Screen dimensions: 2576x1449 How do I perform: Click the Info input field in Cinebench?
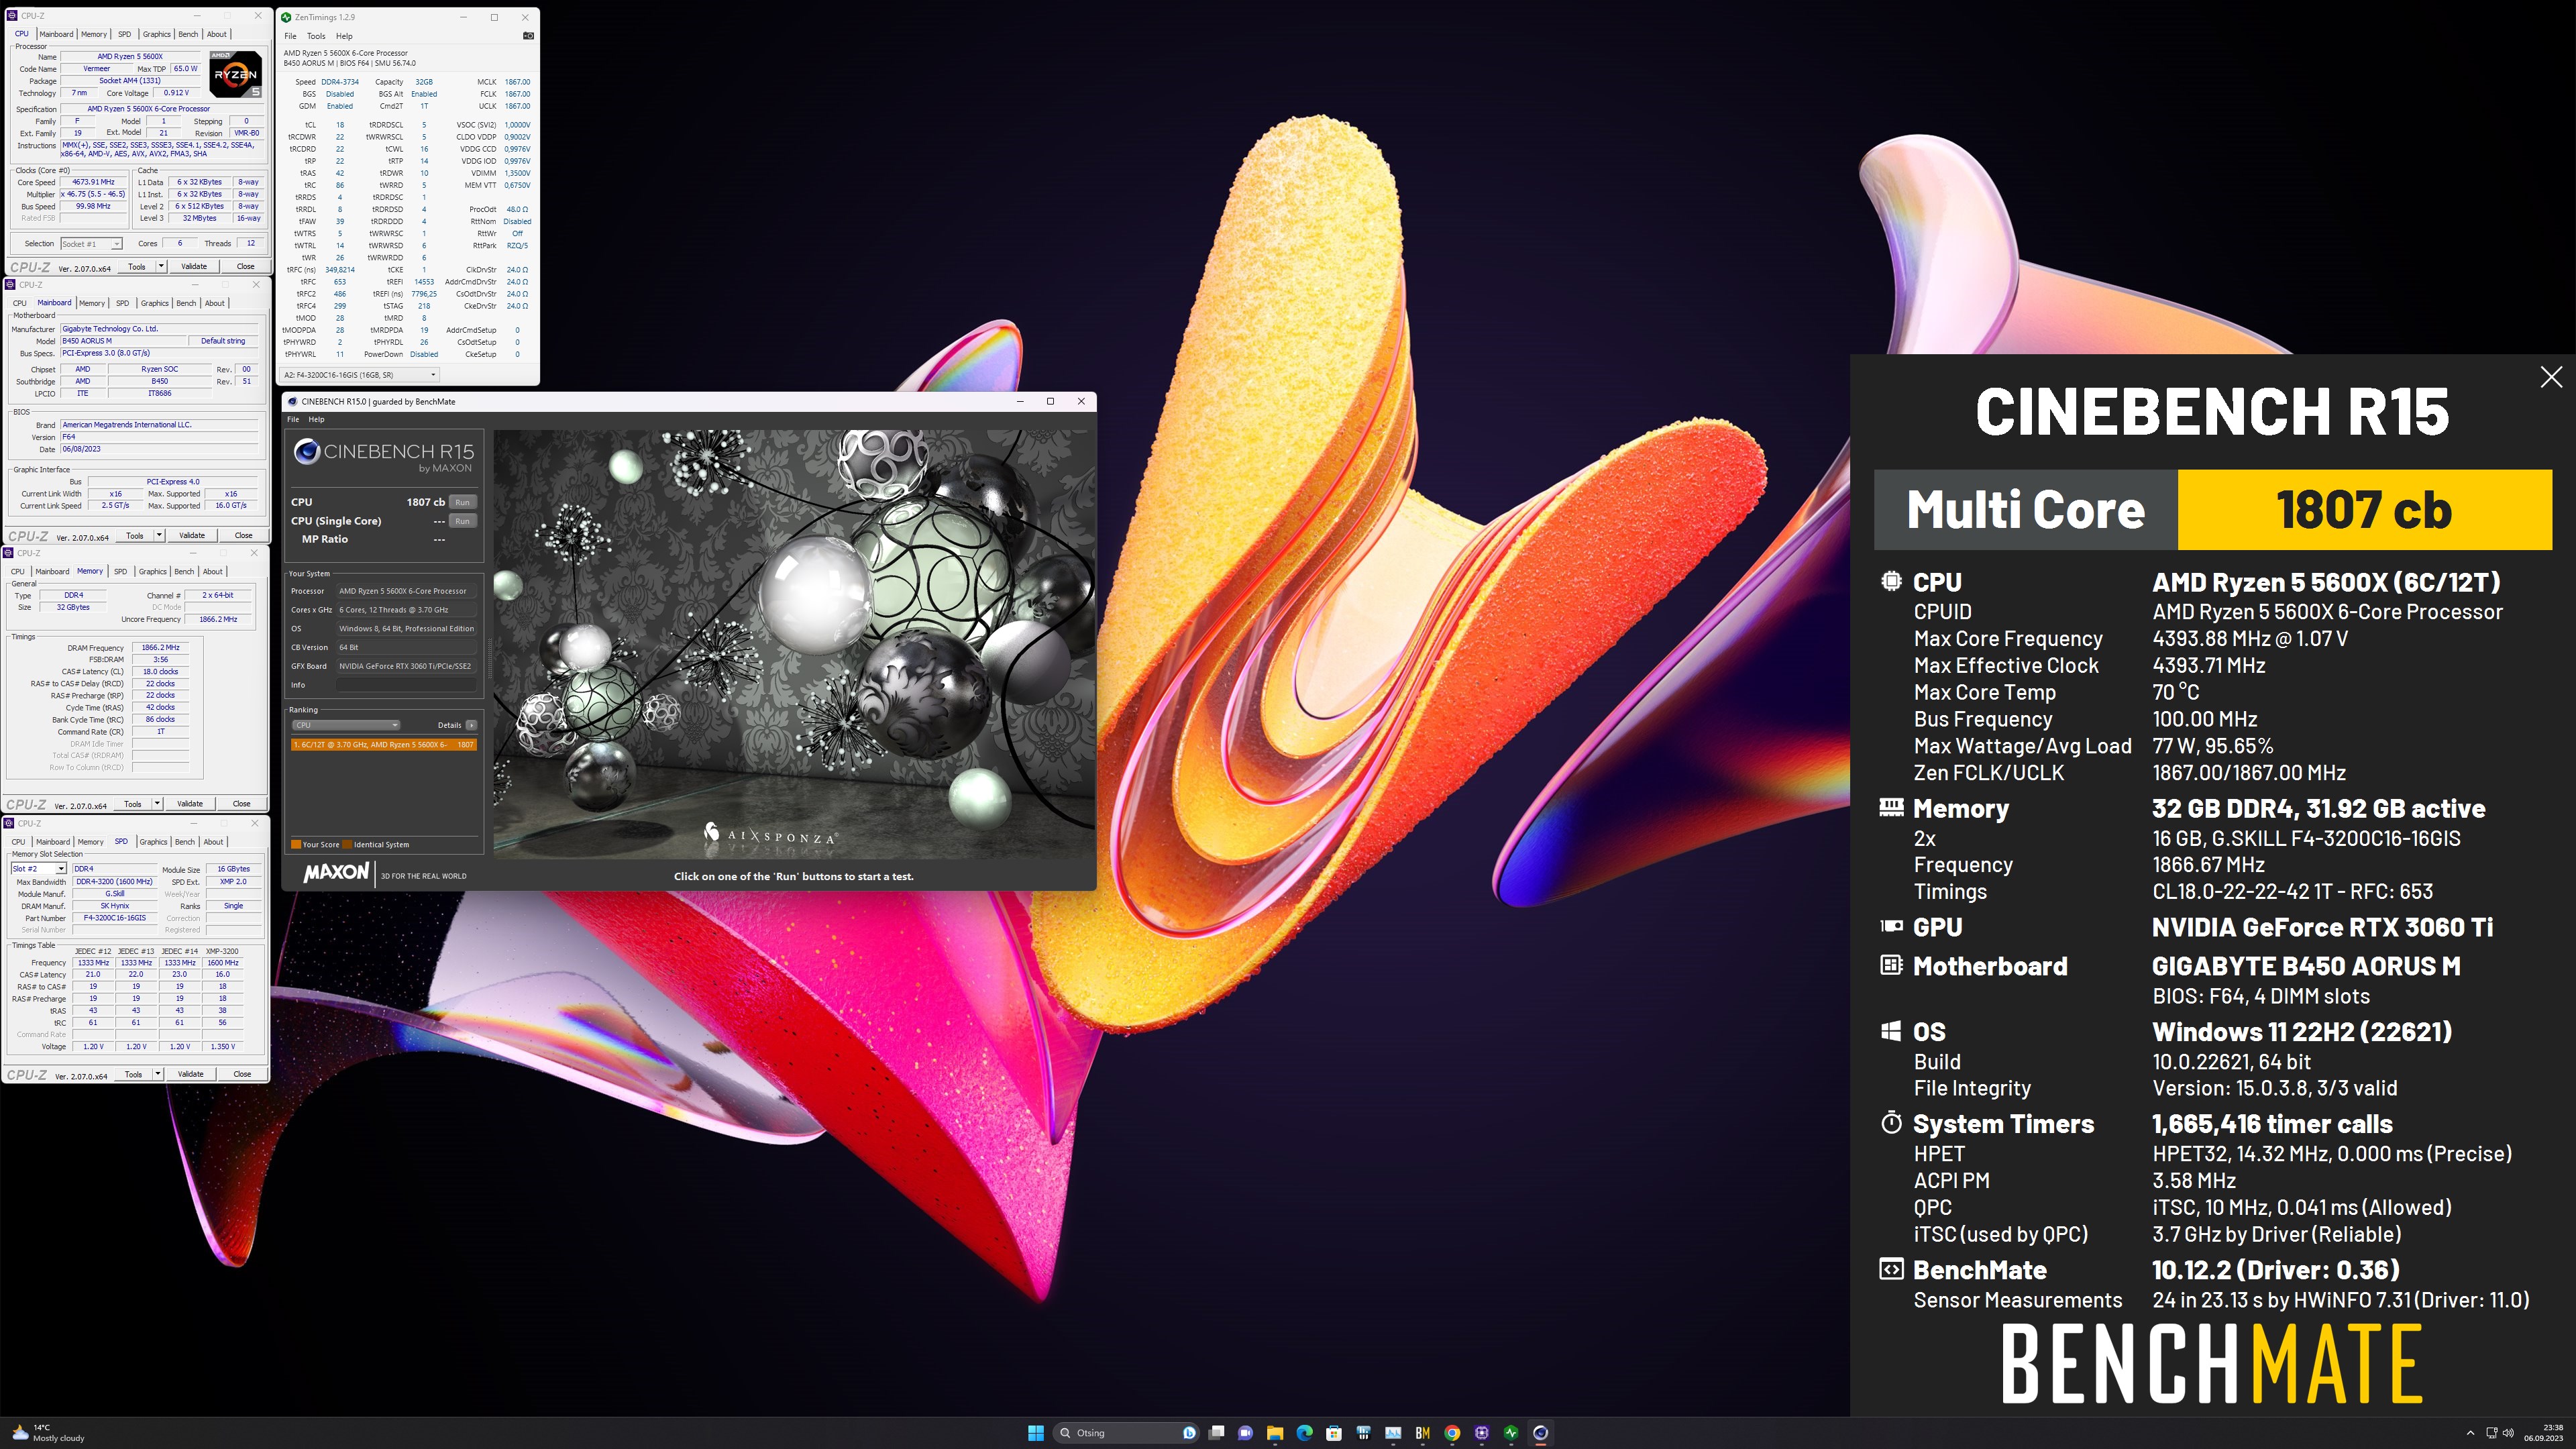406,685
